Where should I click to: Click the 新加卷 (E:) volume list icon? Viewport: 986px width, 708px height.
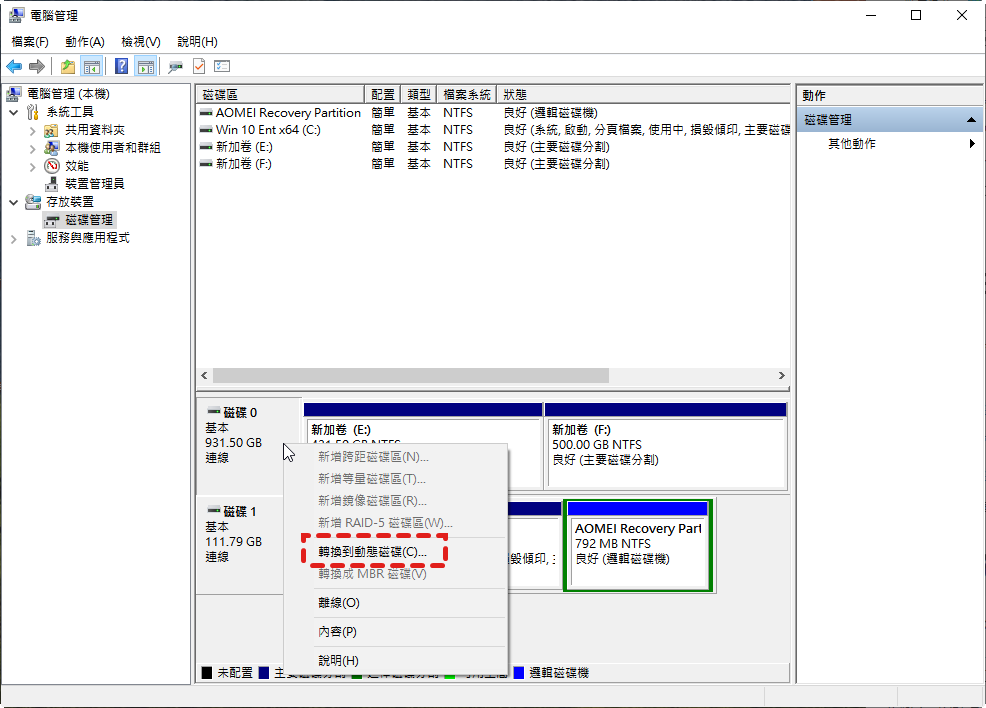click(x=206, y=147)
